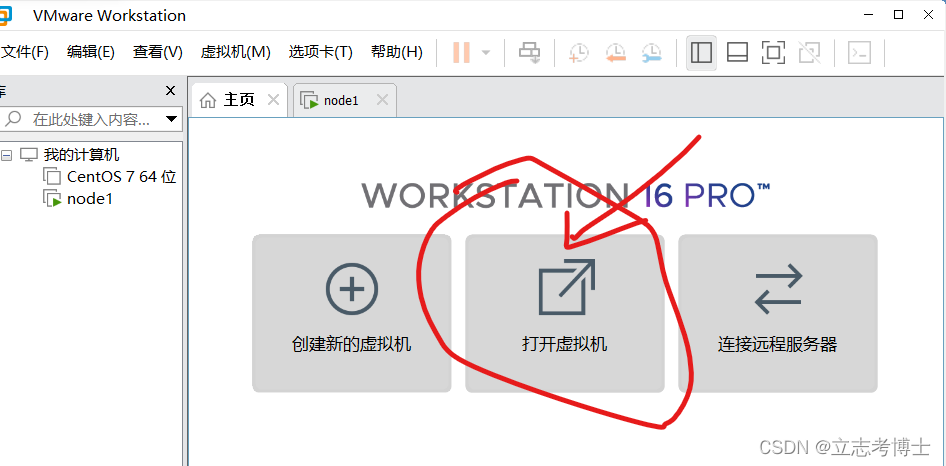Open the 帮助(H) menu

396,52
